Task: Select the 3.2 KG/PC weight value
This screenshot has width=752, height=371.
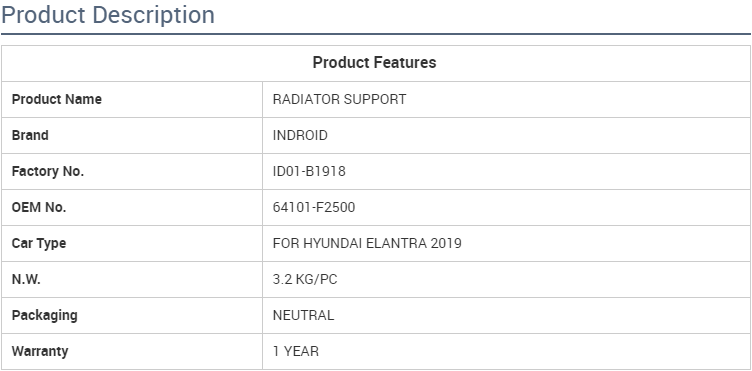Action: point(305,279)
